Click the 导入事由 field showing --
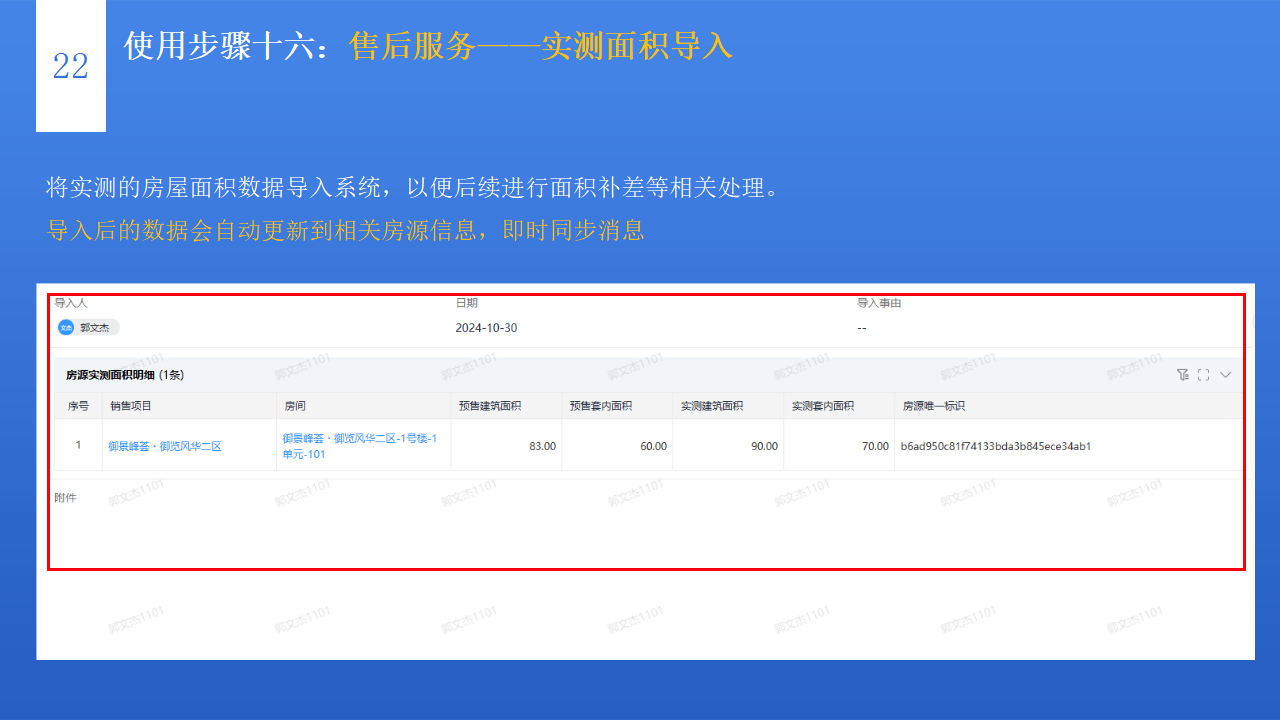The height and width of the screenshot is (720, 1280). click(x=860, y=327)
